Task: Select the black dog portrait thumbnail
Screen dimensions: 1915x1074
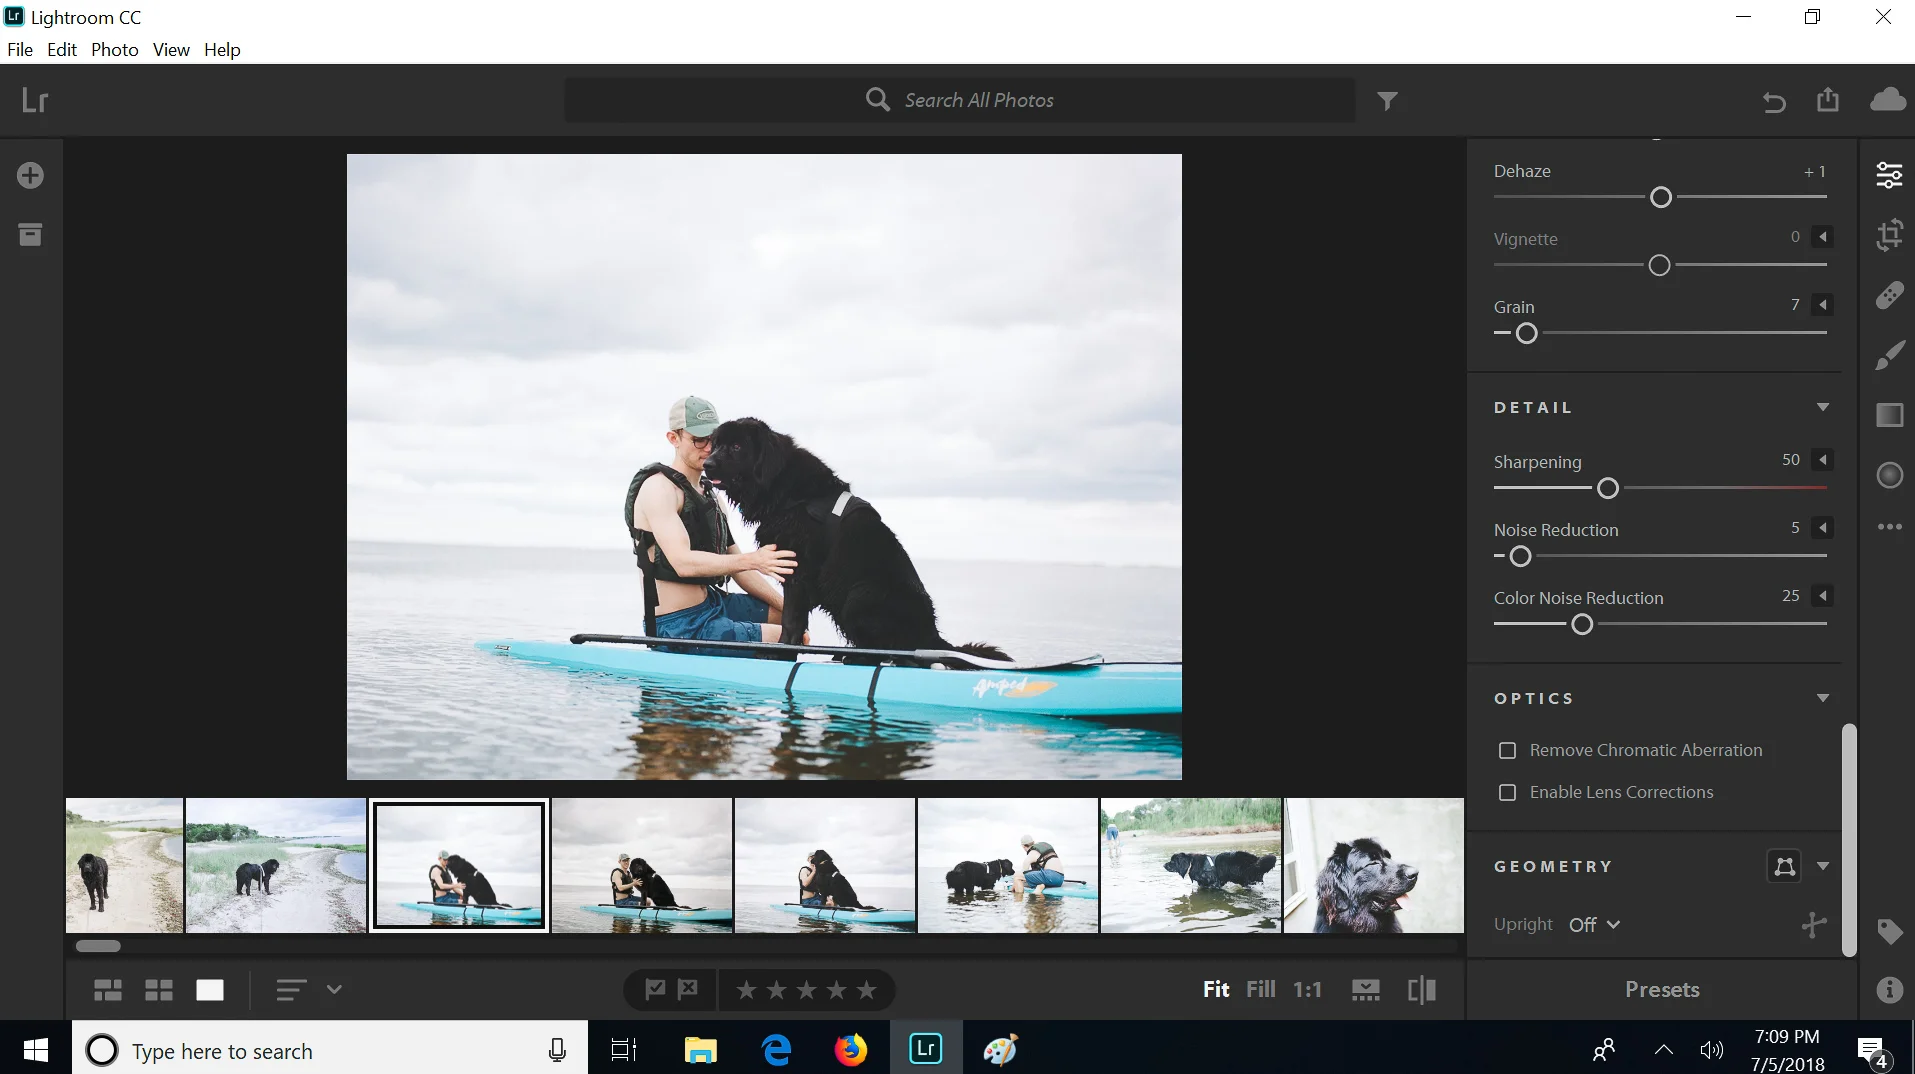Action: pos(1374,866)
